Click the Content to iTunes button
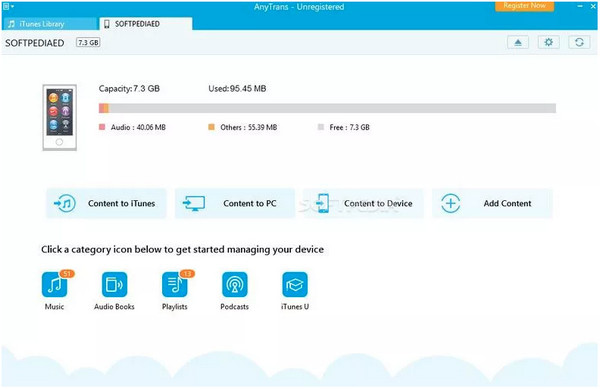Screen dimensions: 600x389 coord(106,203)
